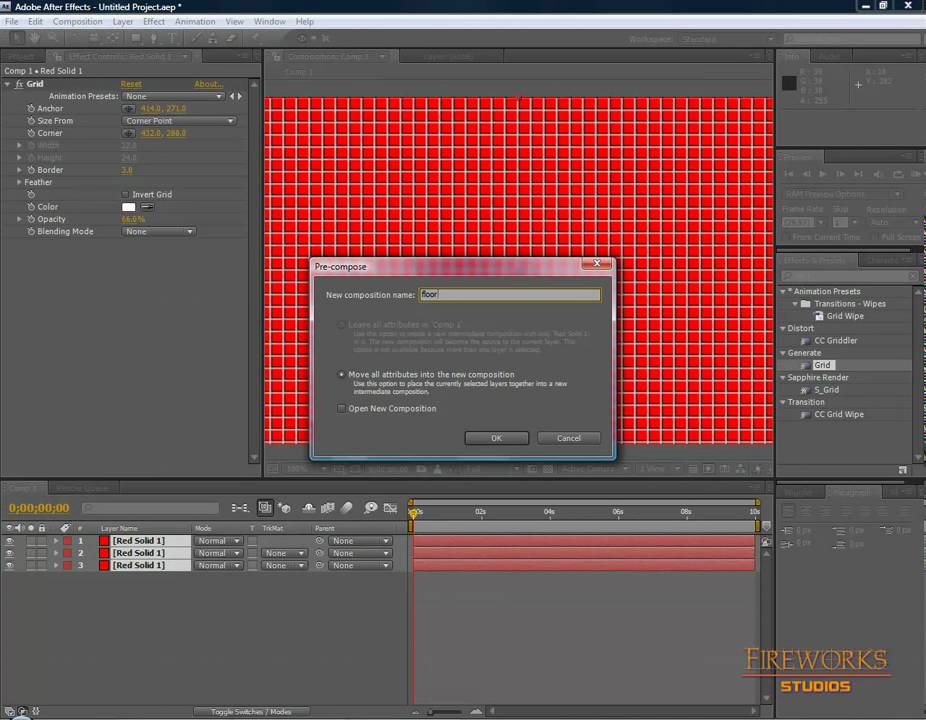Toggle the Opacity stopwatch icon
926x720 pixels.
[31, 219]
